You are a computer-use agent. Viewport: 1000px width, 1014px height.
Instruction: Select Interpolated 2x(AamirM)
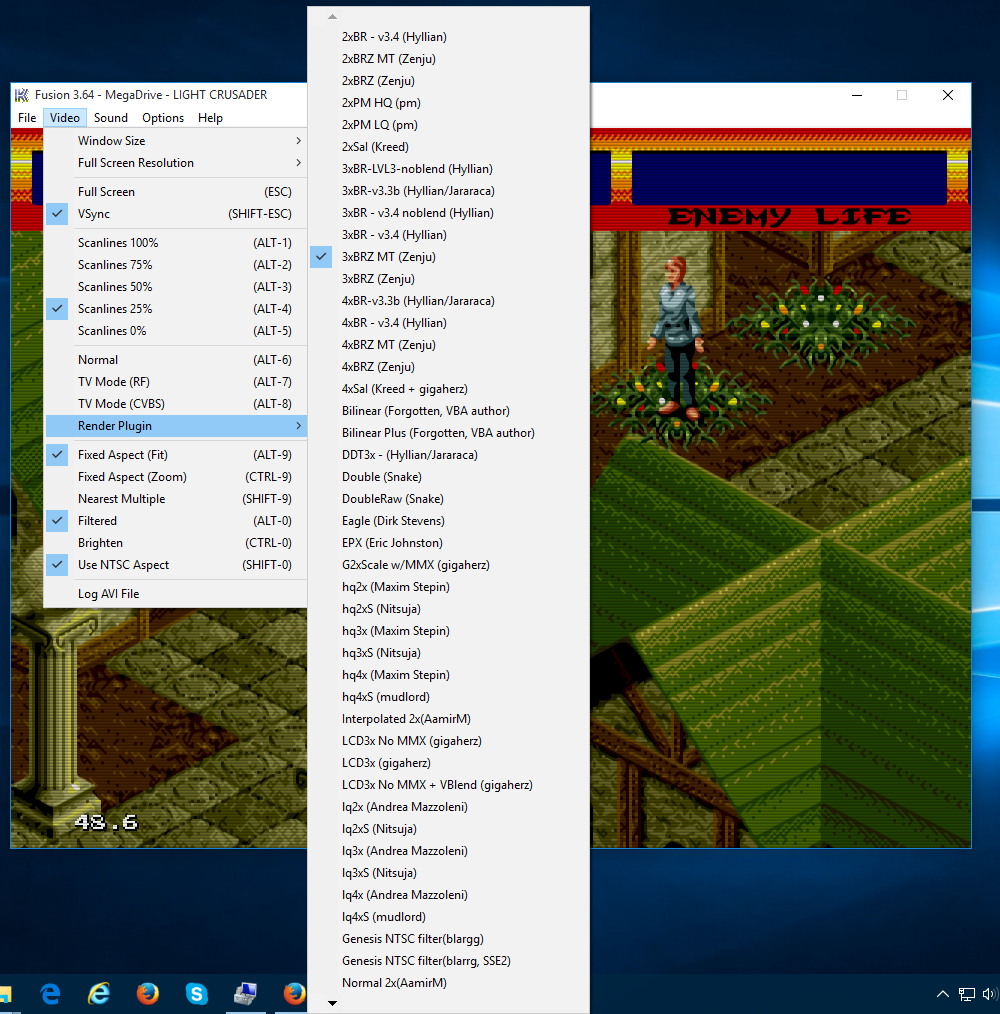click(448, 718)
